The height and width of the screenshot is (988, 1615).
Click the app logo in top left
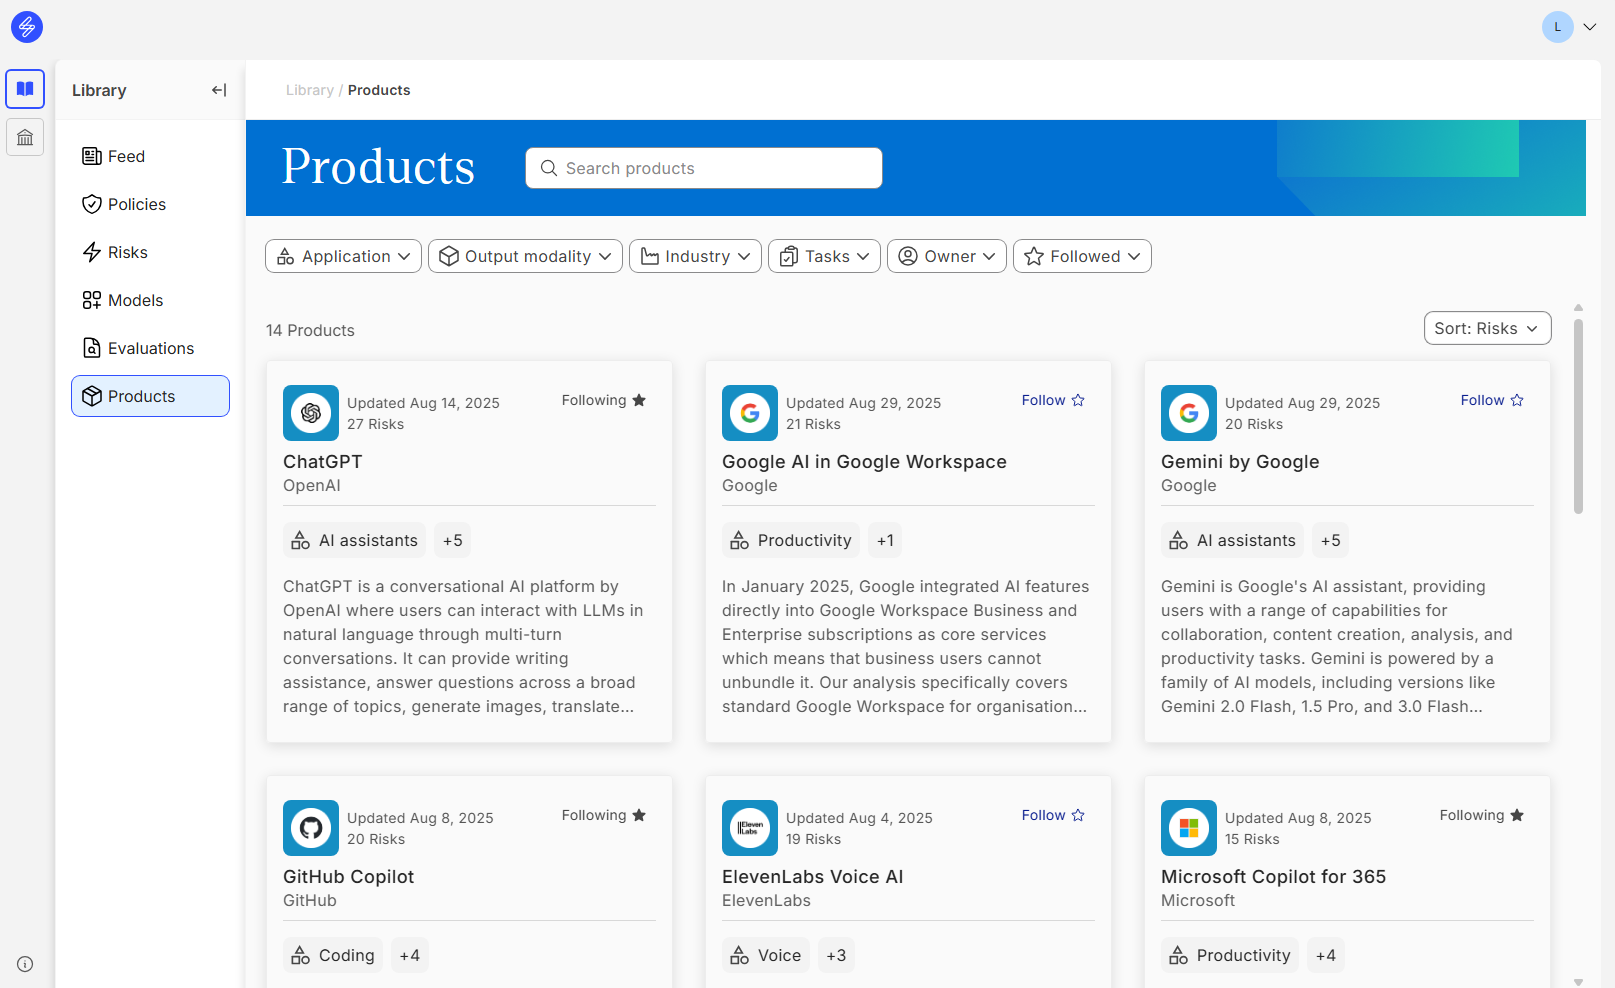[27, 27]
